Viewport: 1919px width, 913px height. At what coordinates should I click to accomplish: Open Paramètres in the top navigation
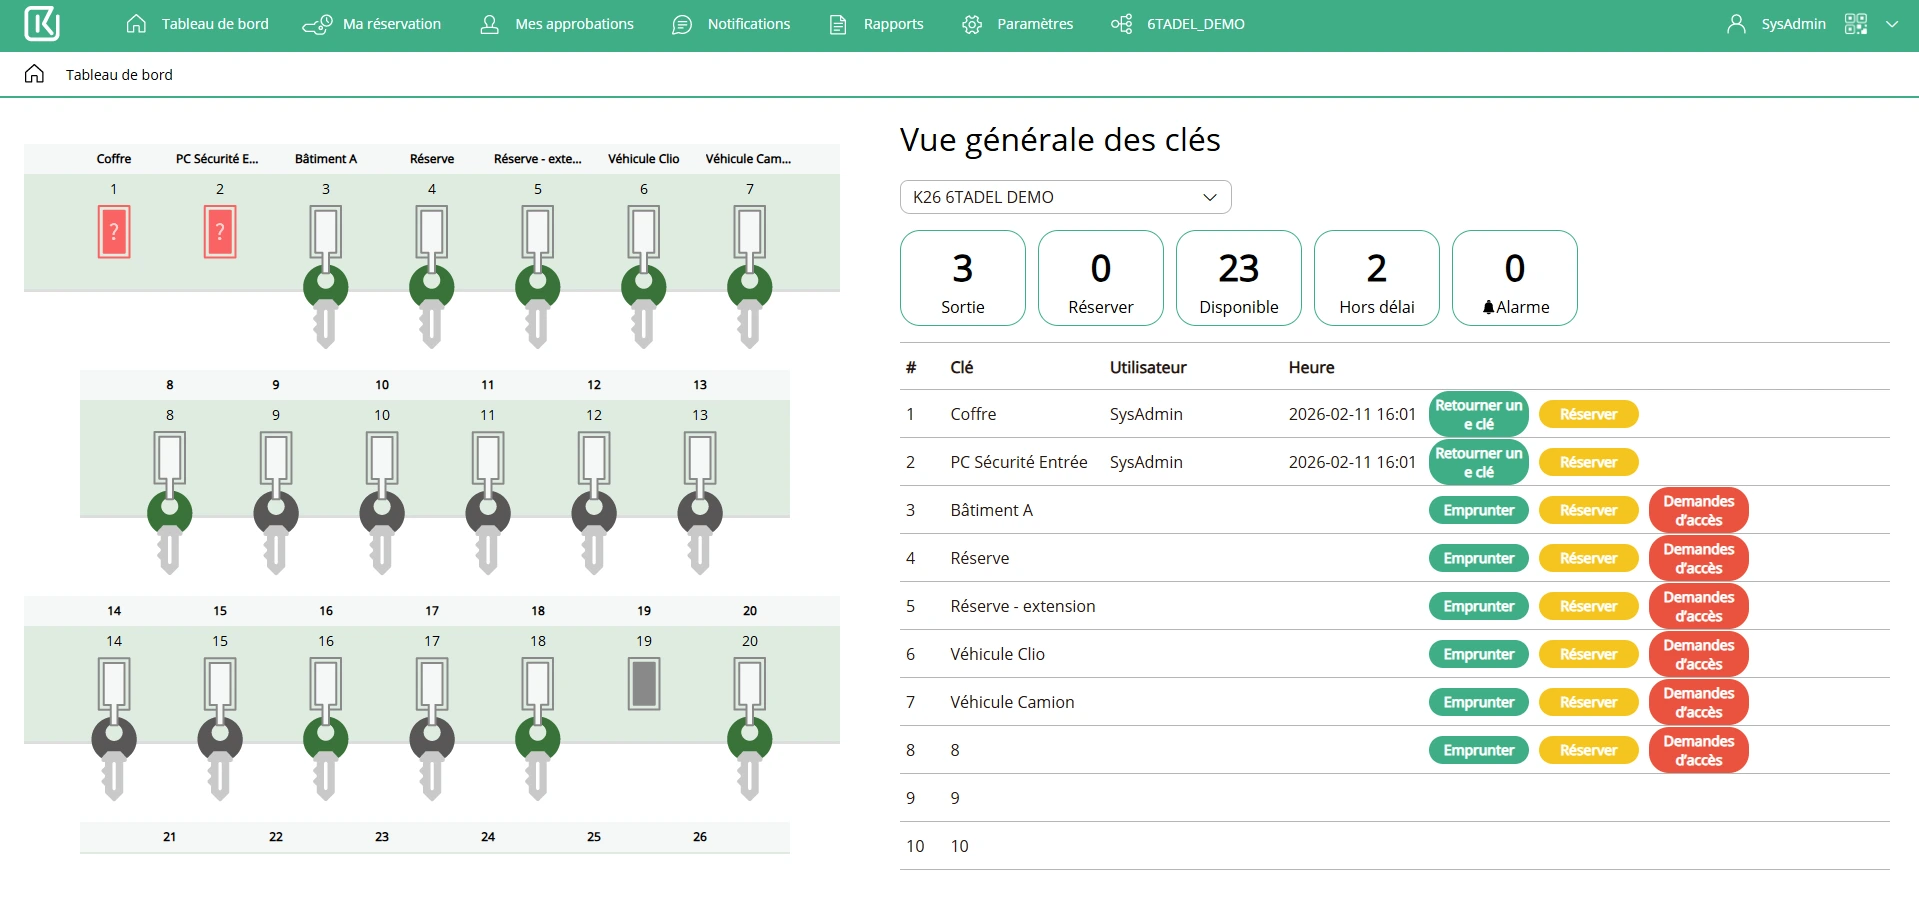tap(1018, 24)
